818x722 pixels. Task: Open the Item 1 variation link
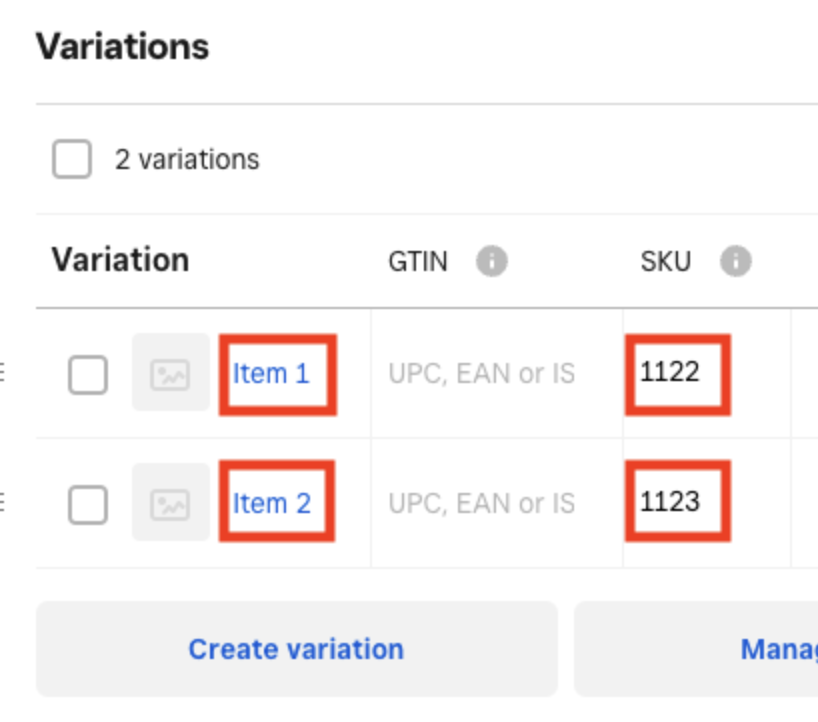(271, 374)
